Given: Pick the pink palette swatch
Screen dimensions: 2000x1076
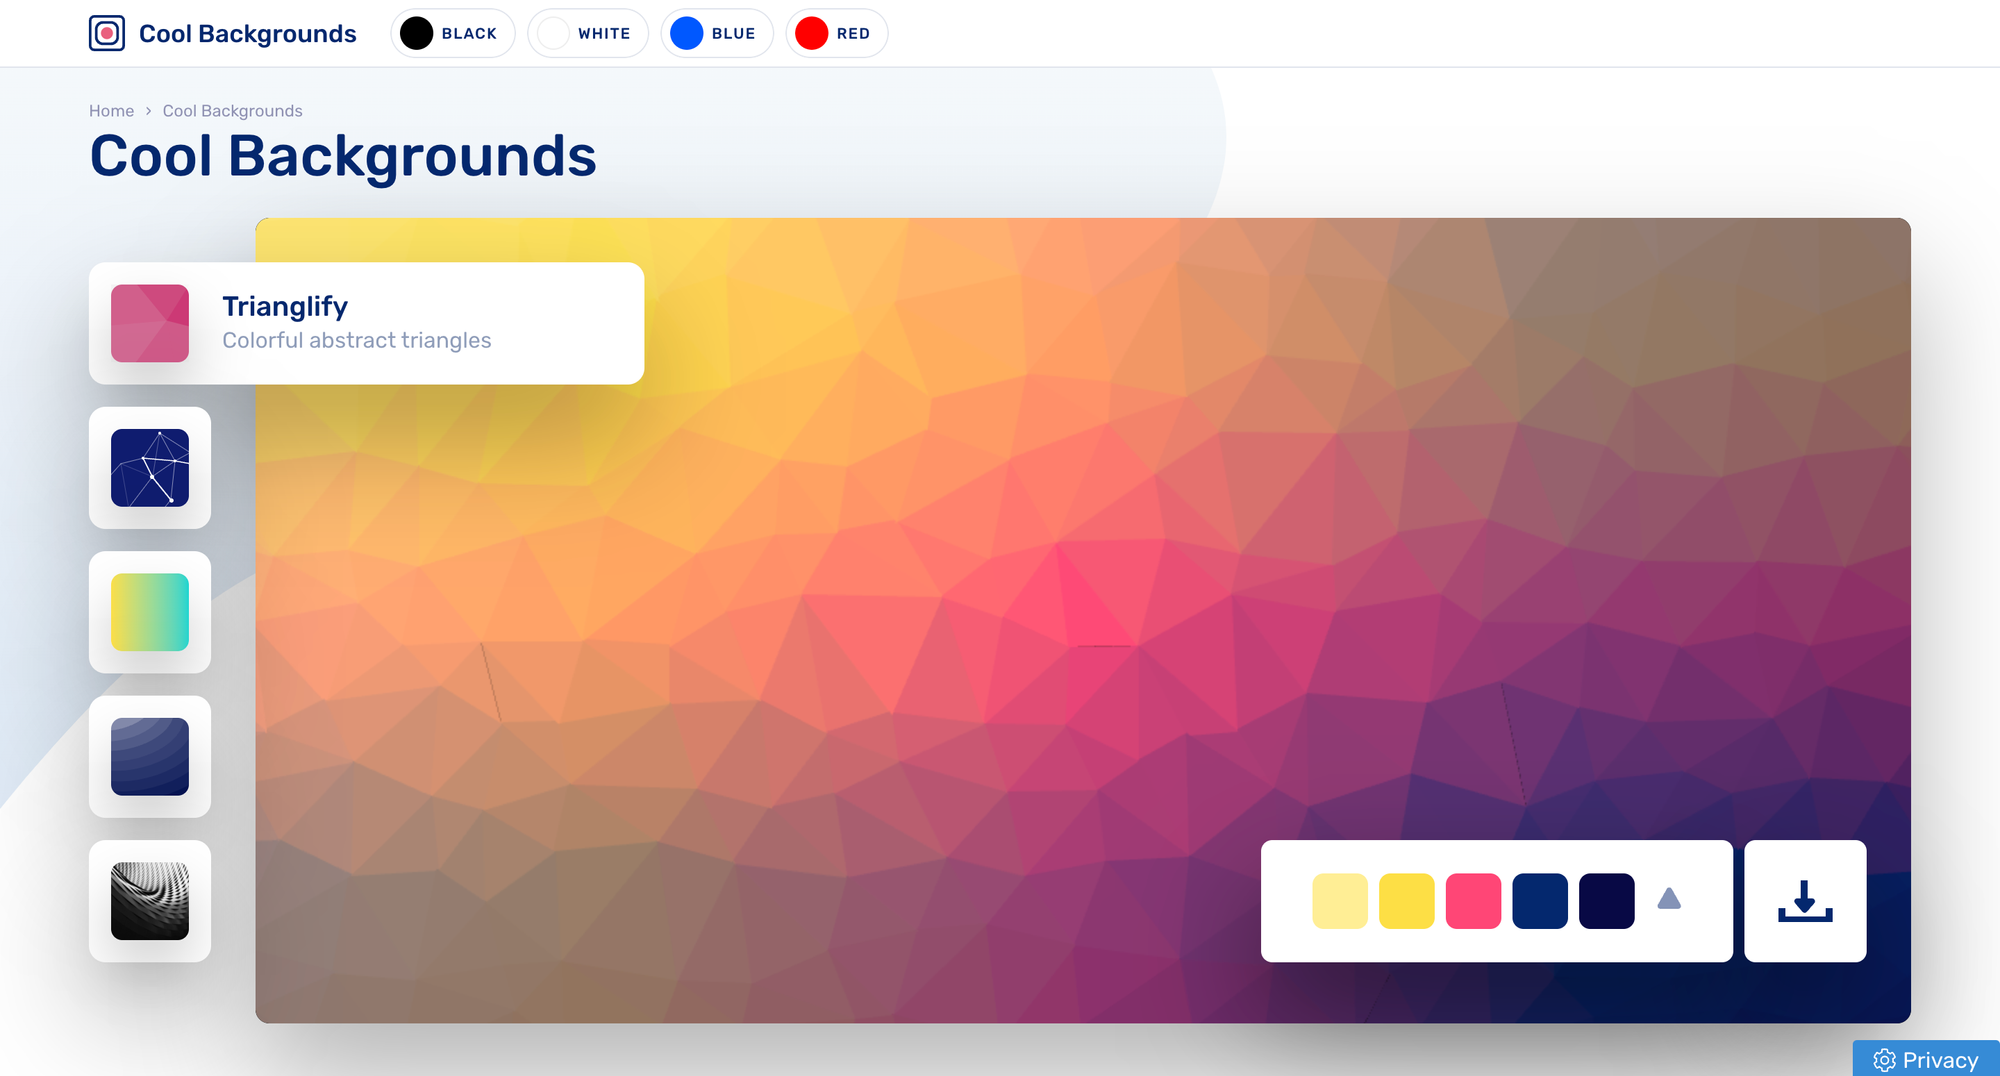Looking at the screenshot, I should coord(1473,901).
